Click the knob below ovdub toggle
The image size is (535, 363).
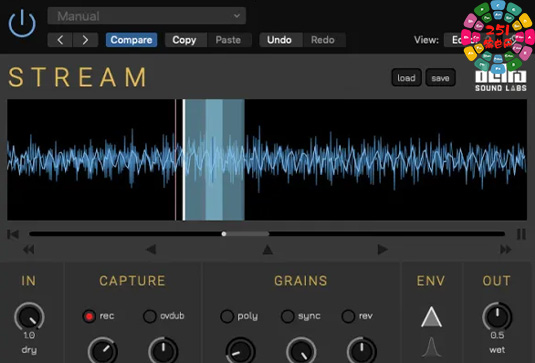pyautogui.click(x=163, y=351)
